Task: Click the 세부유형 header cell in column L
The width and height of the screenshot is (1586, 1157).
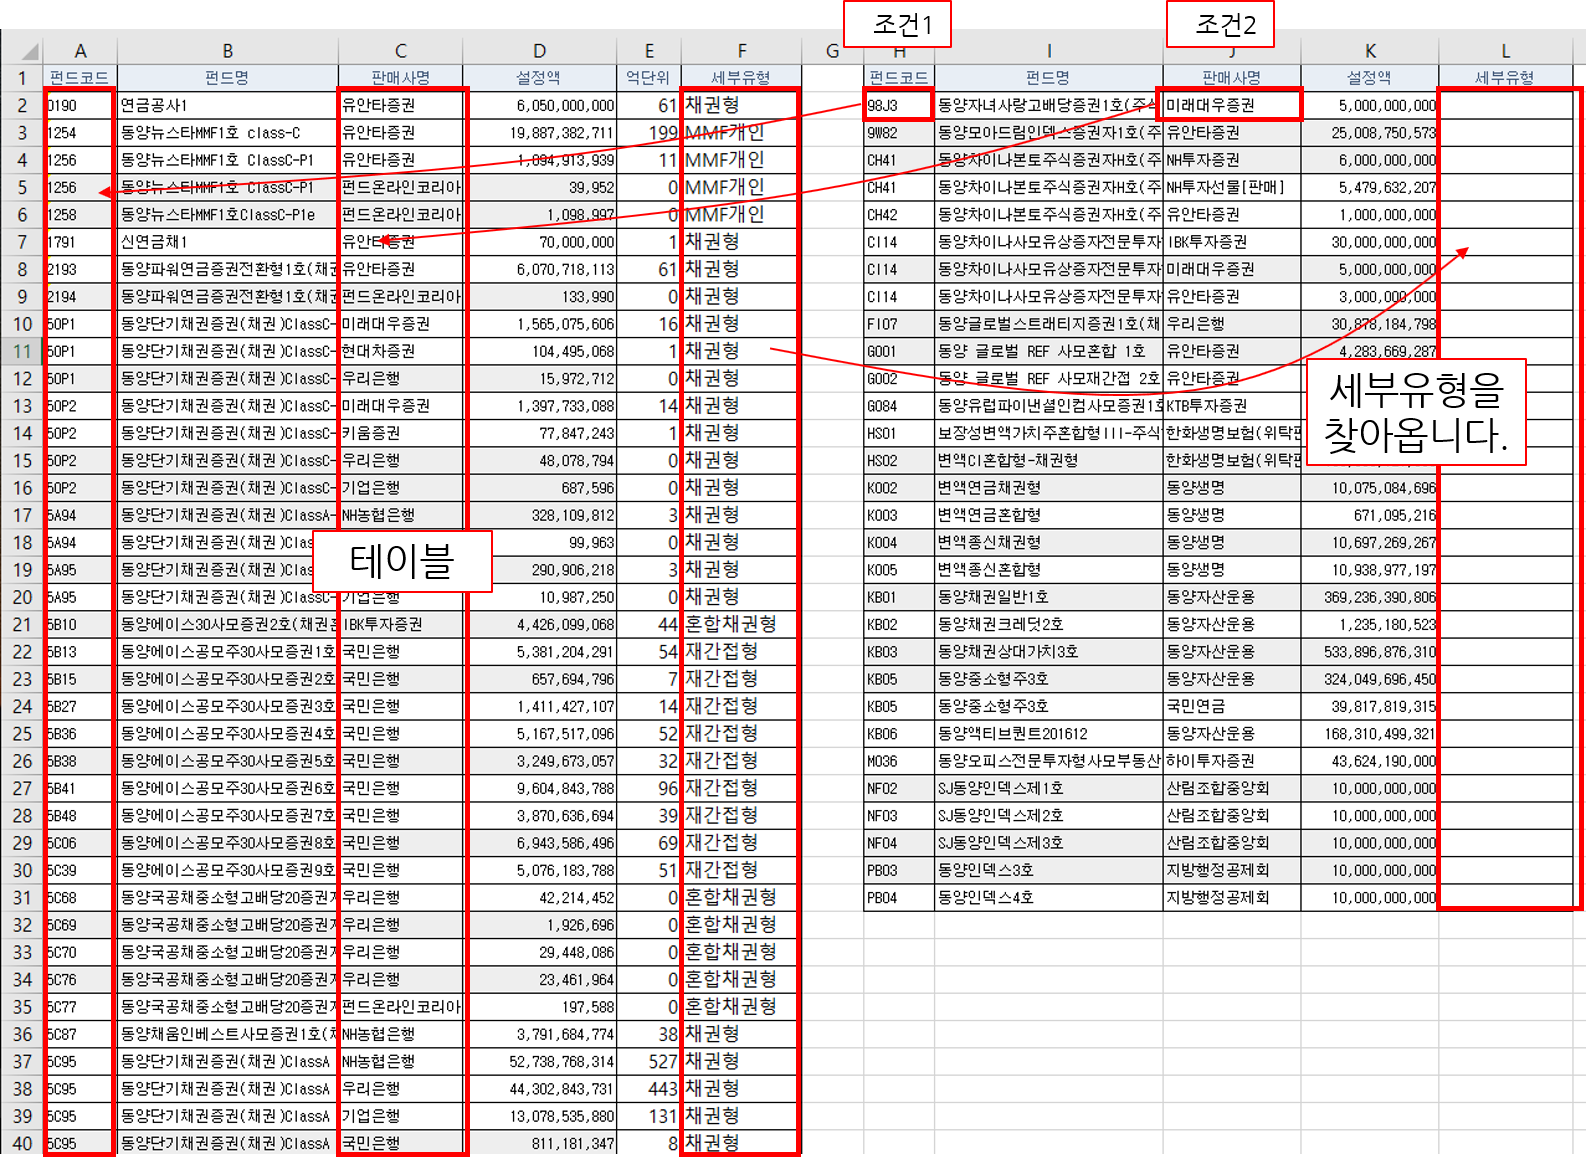Action: [x=1506, y=78]
